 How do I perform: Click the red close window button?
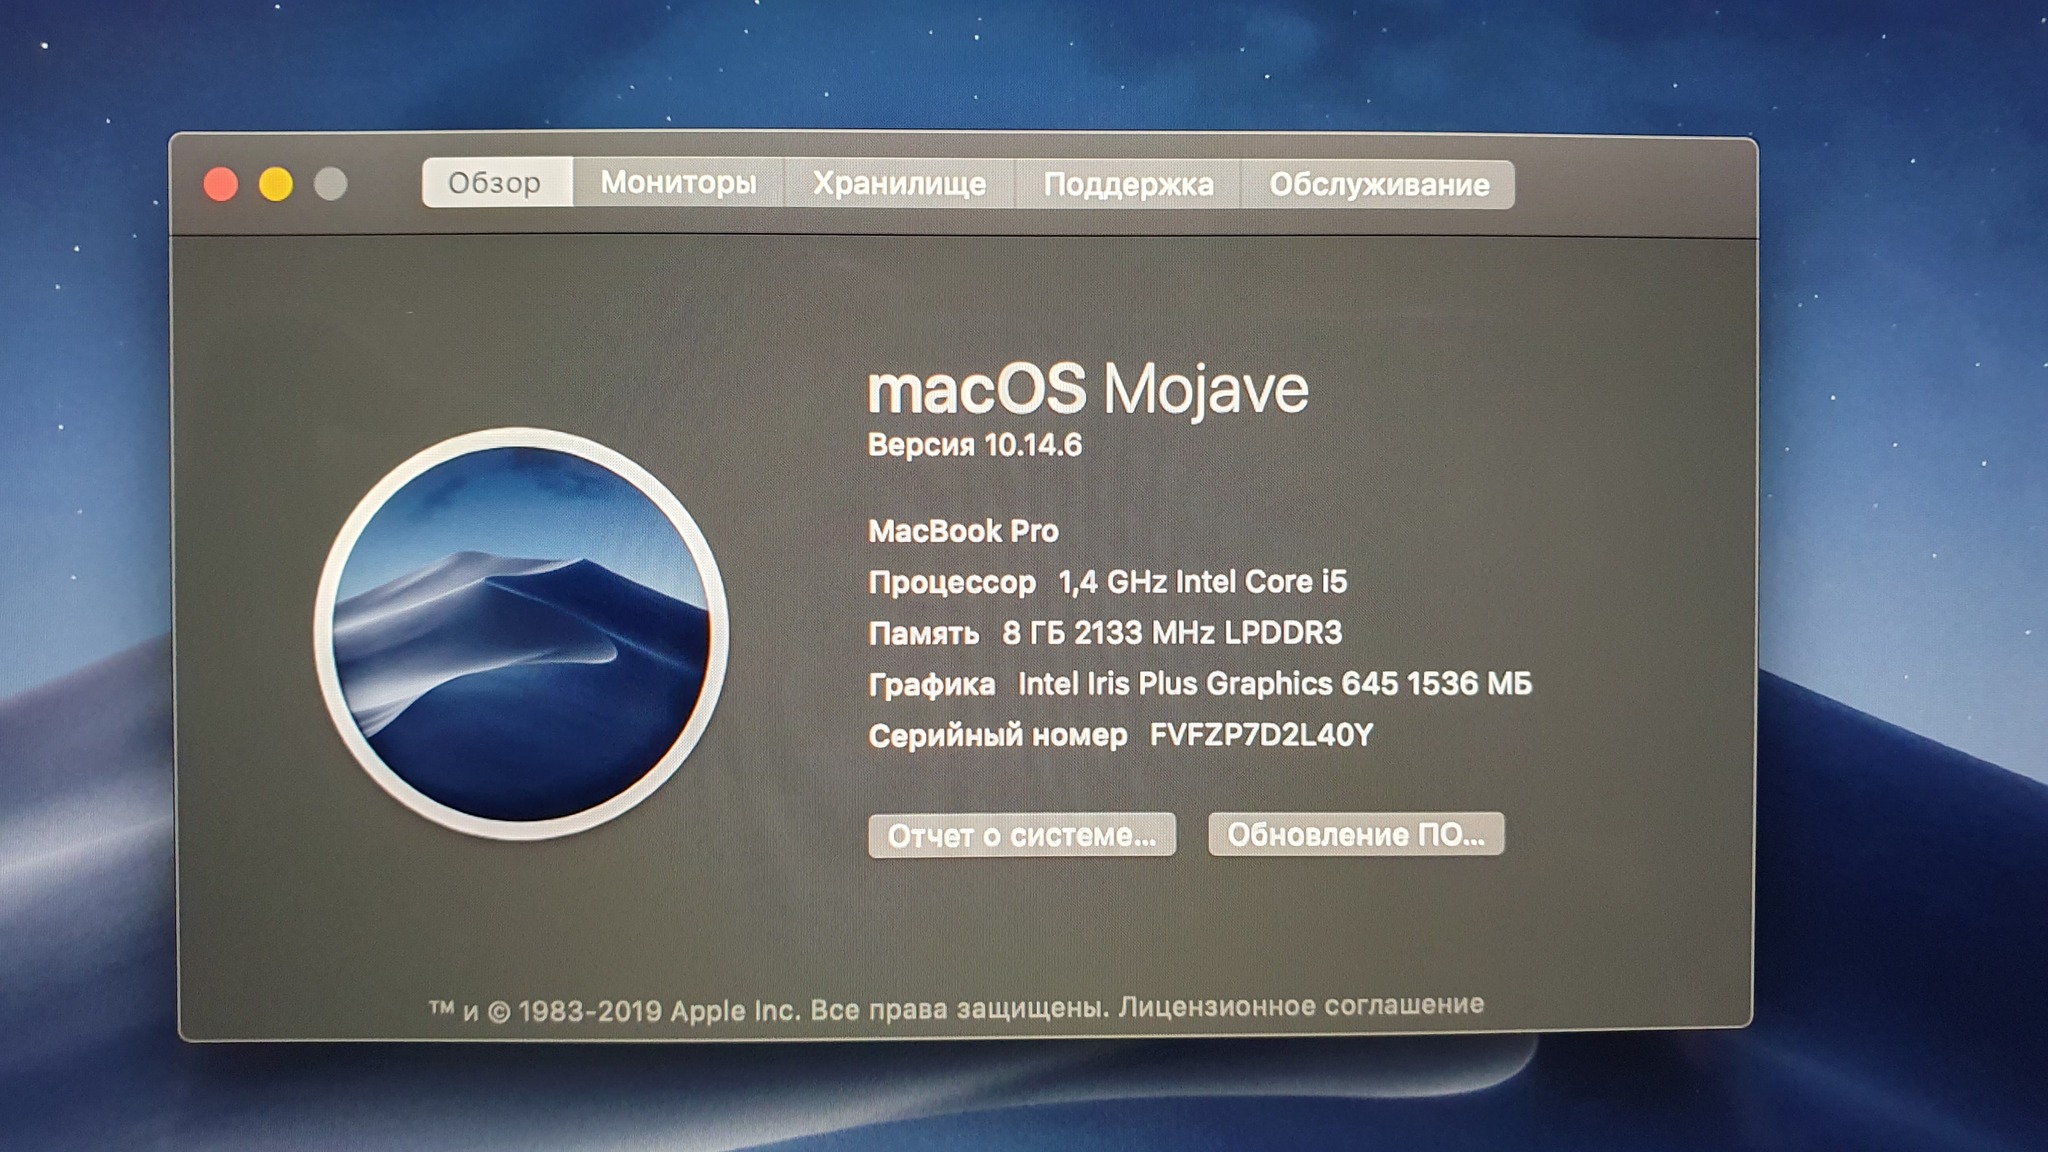[x=221, y=184]
